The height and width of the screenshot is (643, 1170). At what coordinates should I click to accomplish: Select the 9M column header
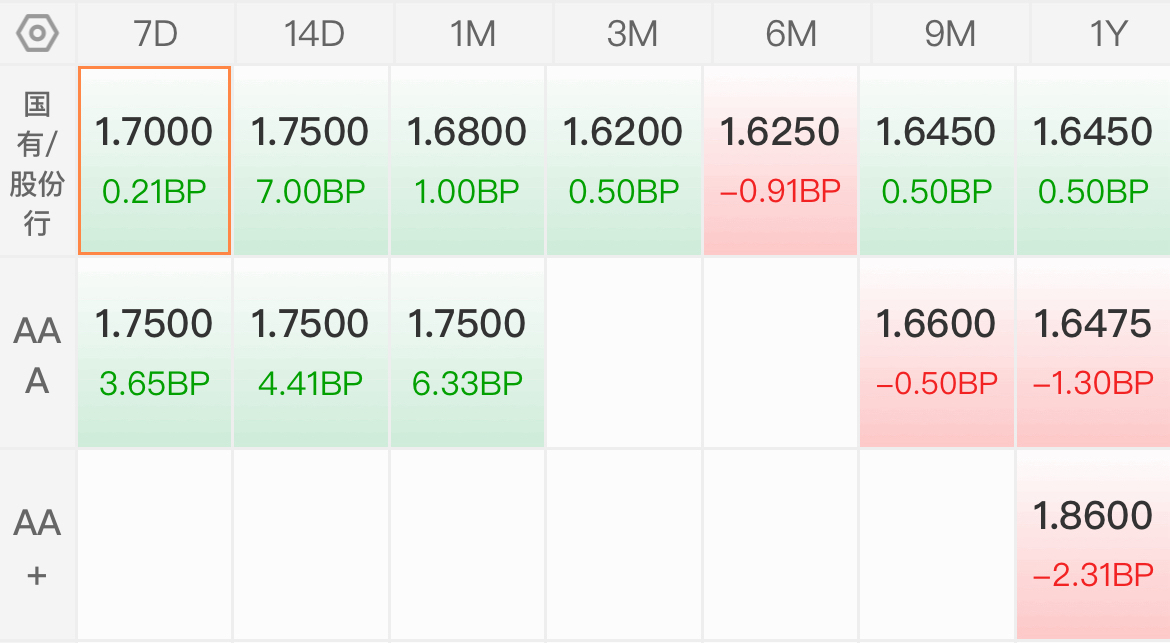click(x=950, y=34)
